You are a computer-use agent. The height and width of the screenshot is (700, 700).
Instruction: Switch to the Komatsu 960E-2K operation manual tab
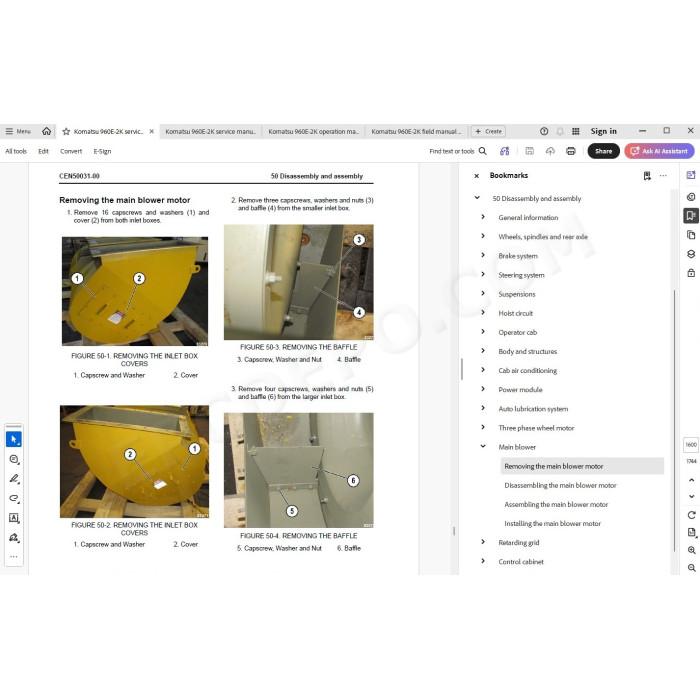pos(313,131)
